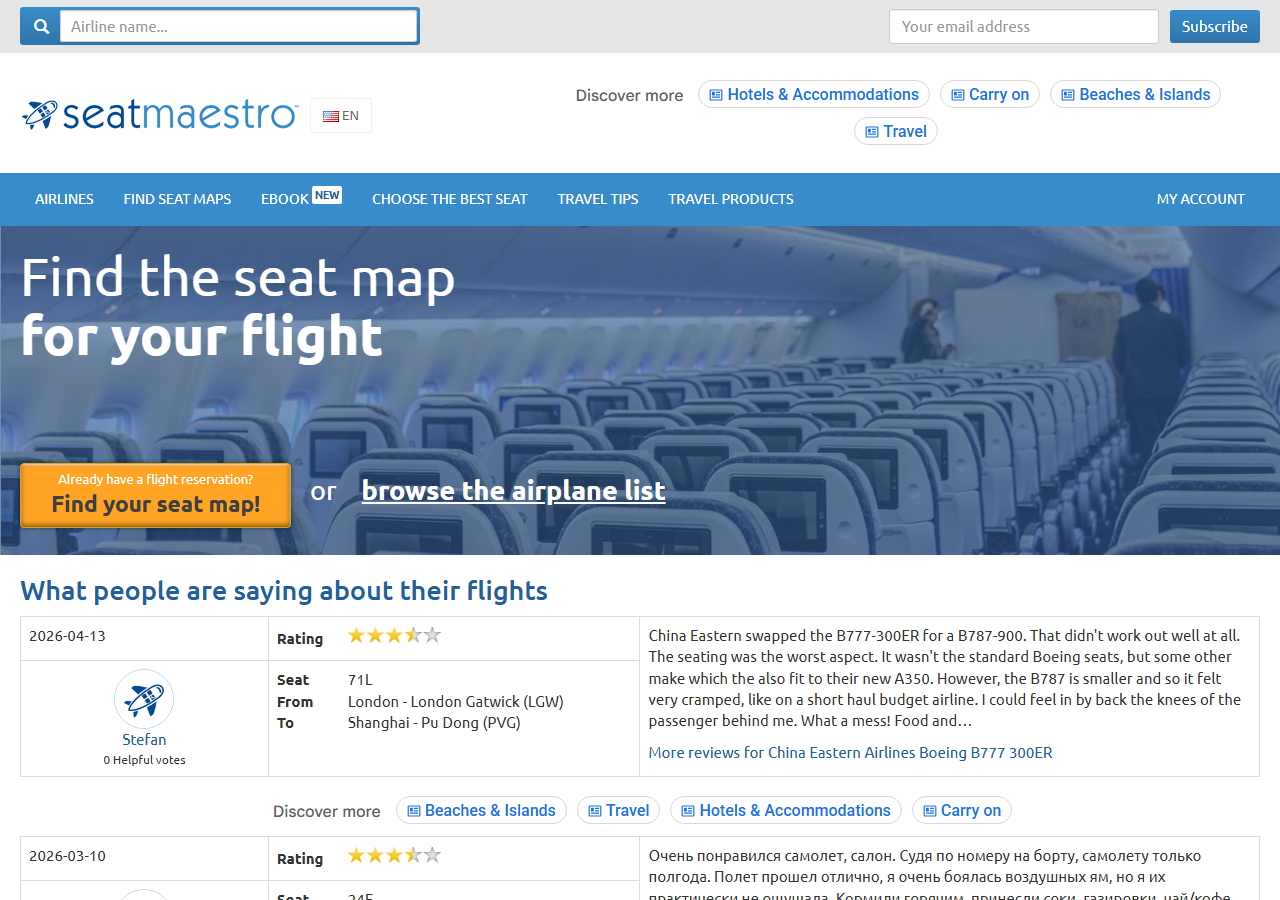Open reviewer Stefan's profile name
1280x900 pixels.
point(144,740)
